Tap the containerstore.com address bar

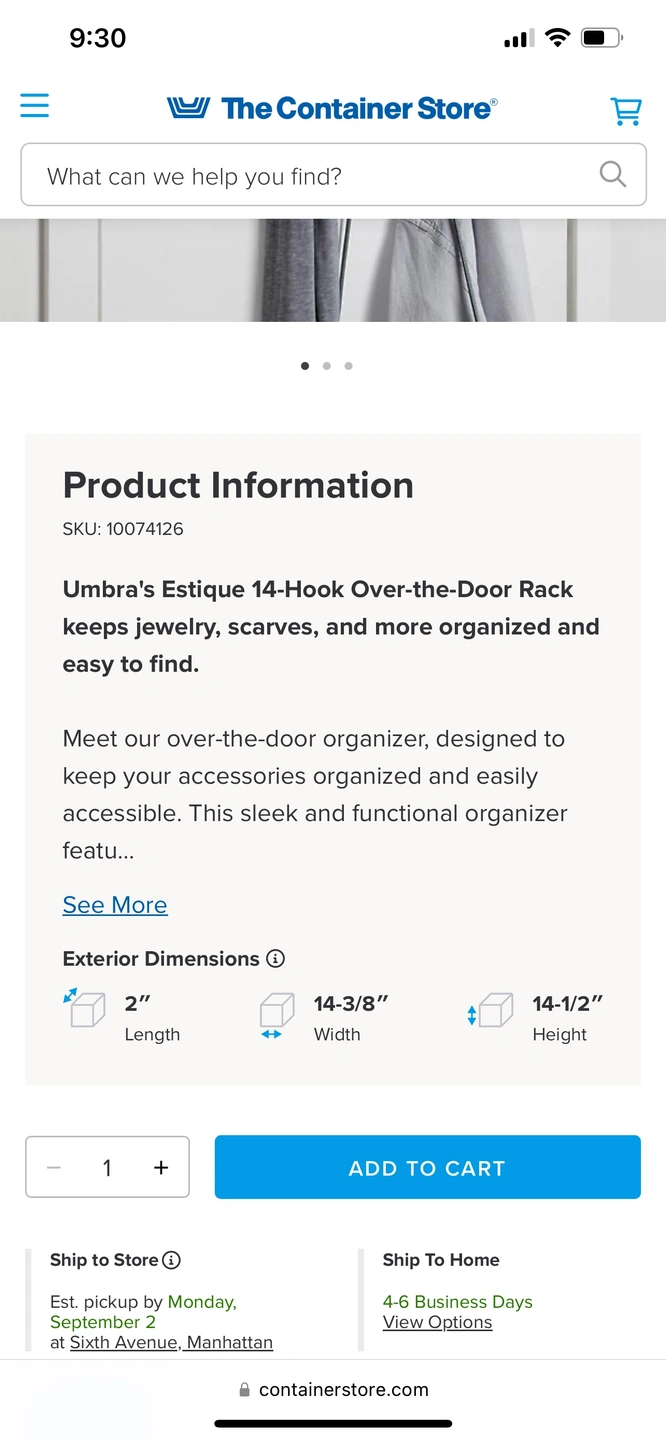point(333,1389)
